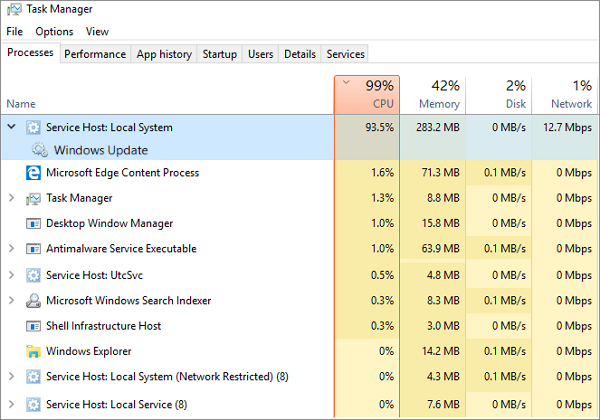This screenshot has width=600, height=420.
Task: Open the File menu
Action: pos(15,31)
